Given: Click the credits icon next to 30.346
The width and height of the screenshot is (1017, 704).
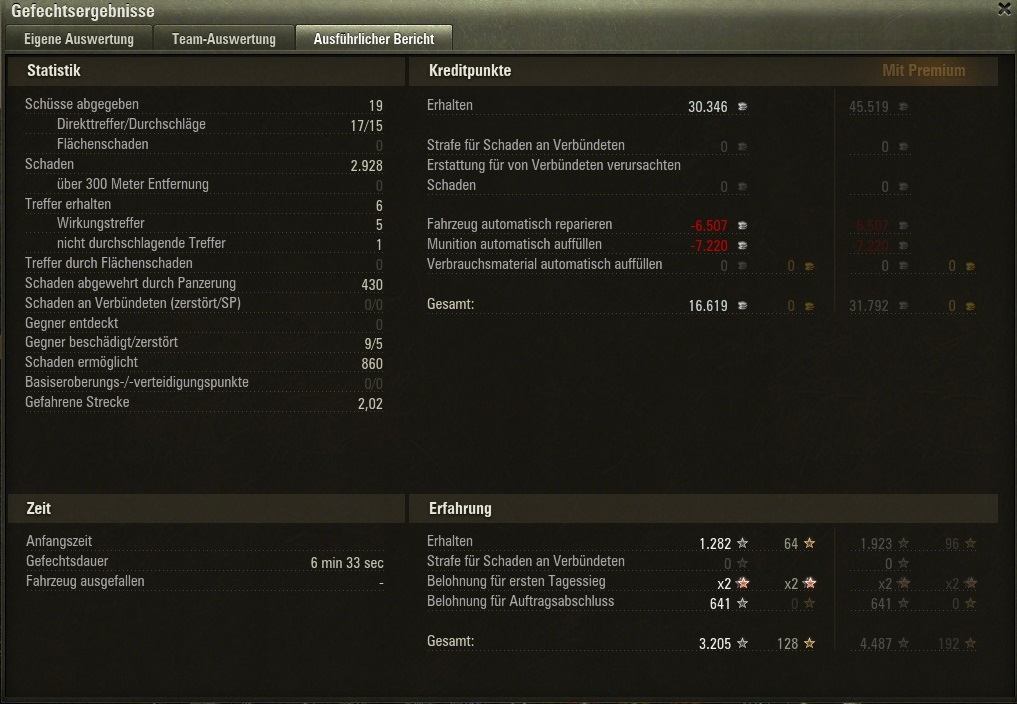Looking at the screenshot, I should click(x=743, y=106).
